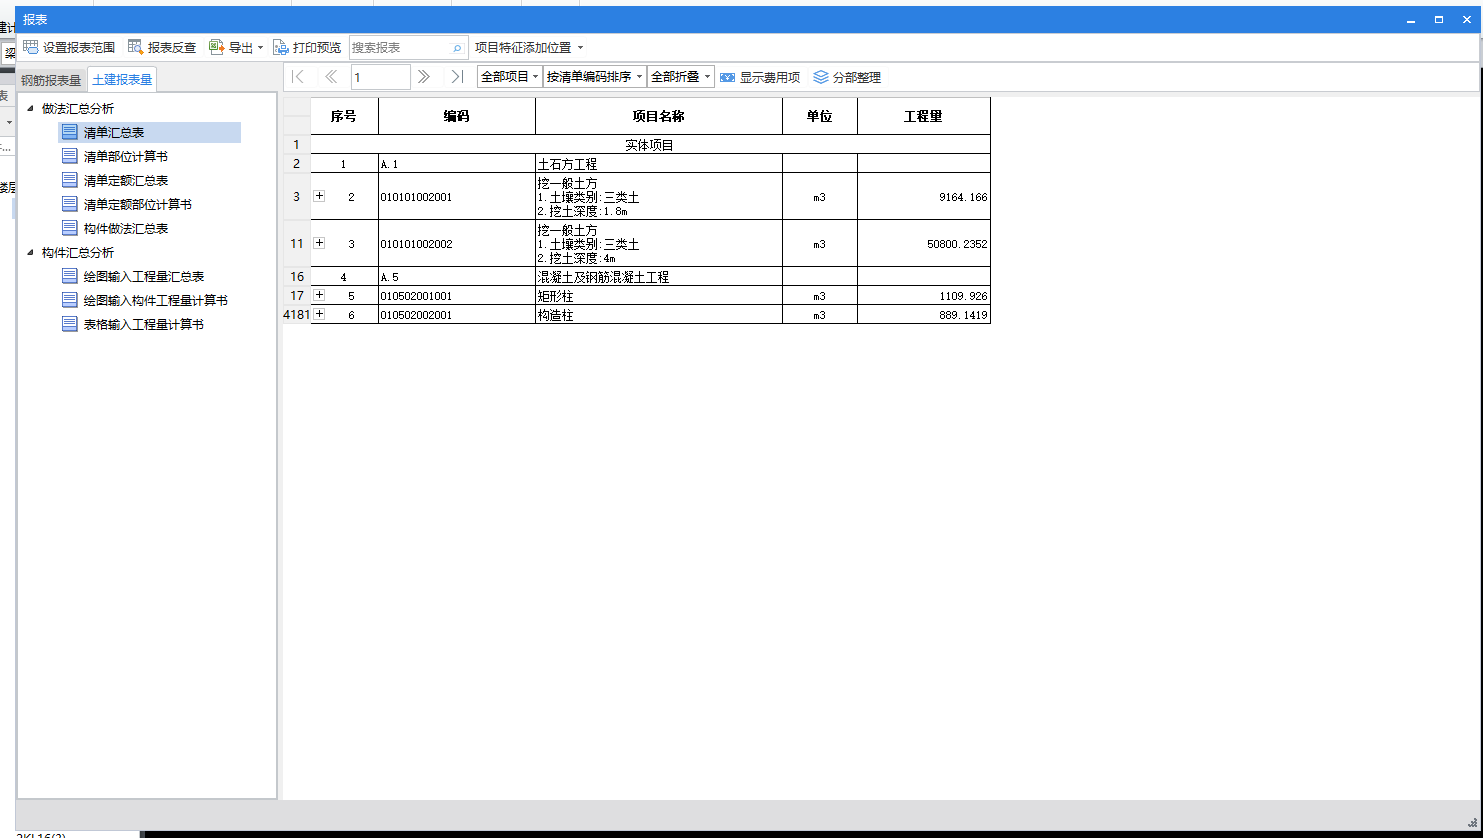This screenshot has height=838, width=1483.
Task: Close the 报表 window
Action: pyautogui.click(x=1466, y=20)
